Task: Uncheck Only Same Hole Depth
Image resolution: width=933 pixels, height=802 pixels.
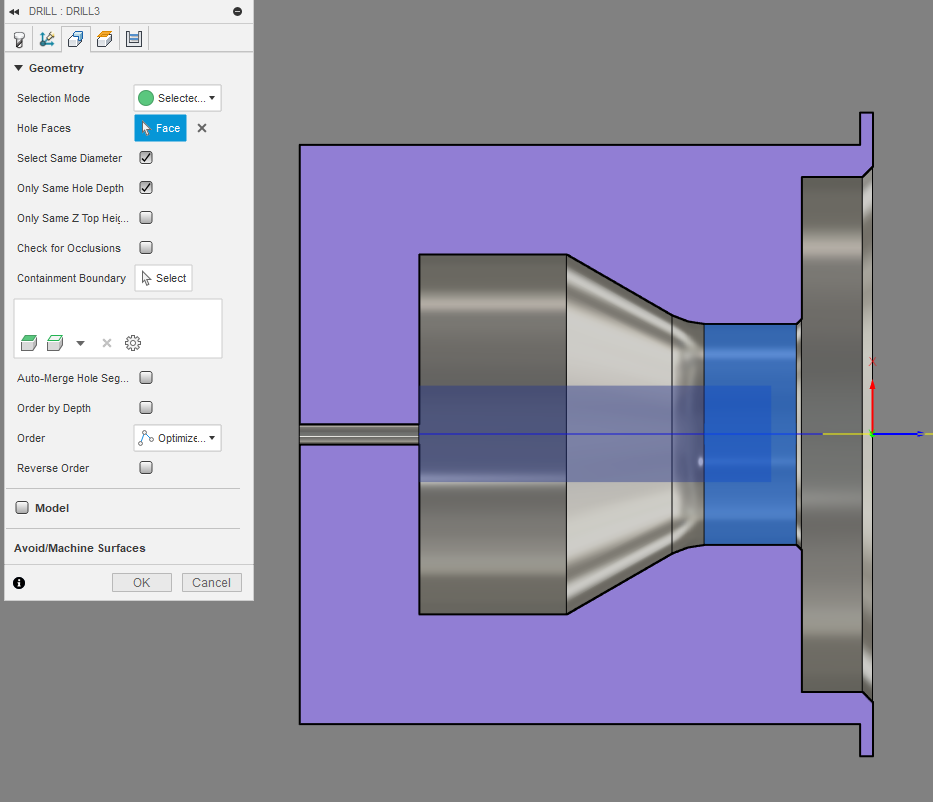Action: [x=146, y=187]
